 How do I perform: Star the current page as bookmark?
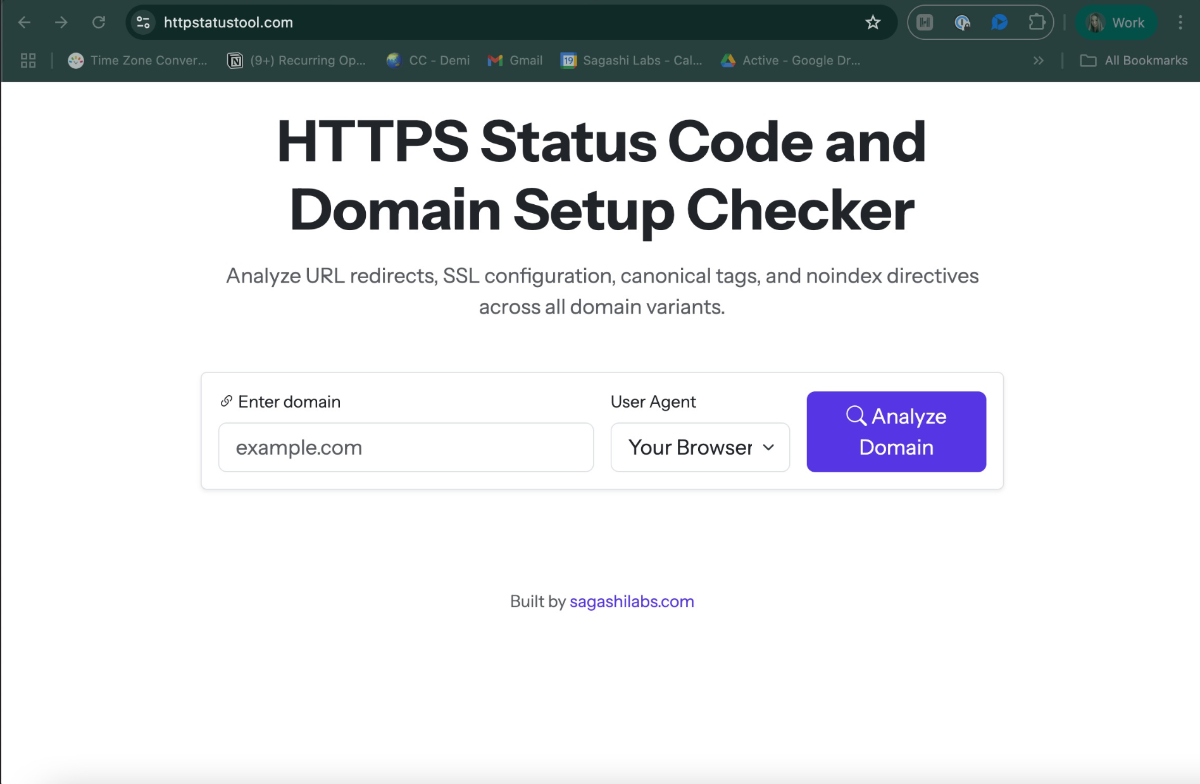click(872, 22)
